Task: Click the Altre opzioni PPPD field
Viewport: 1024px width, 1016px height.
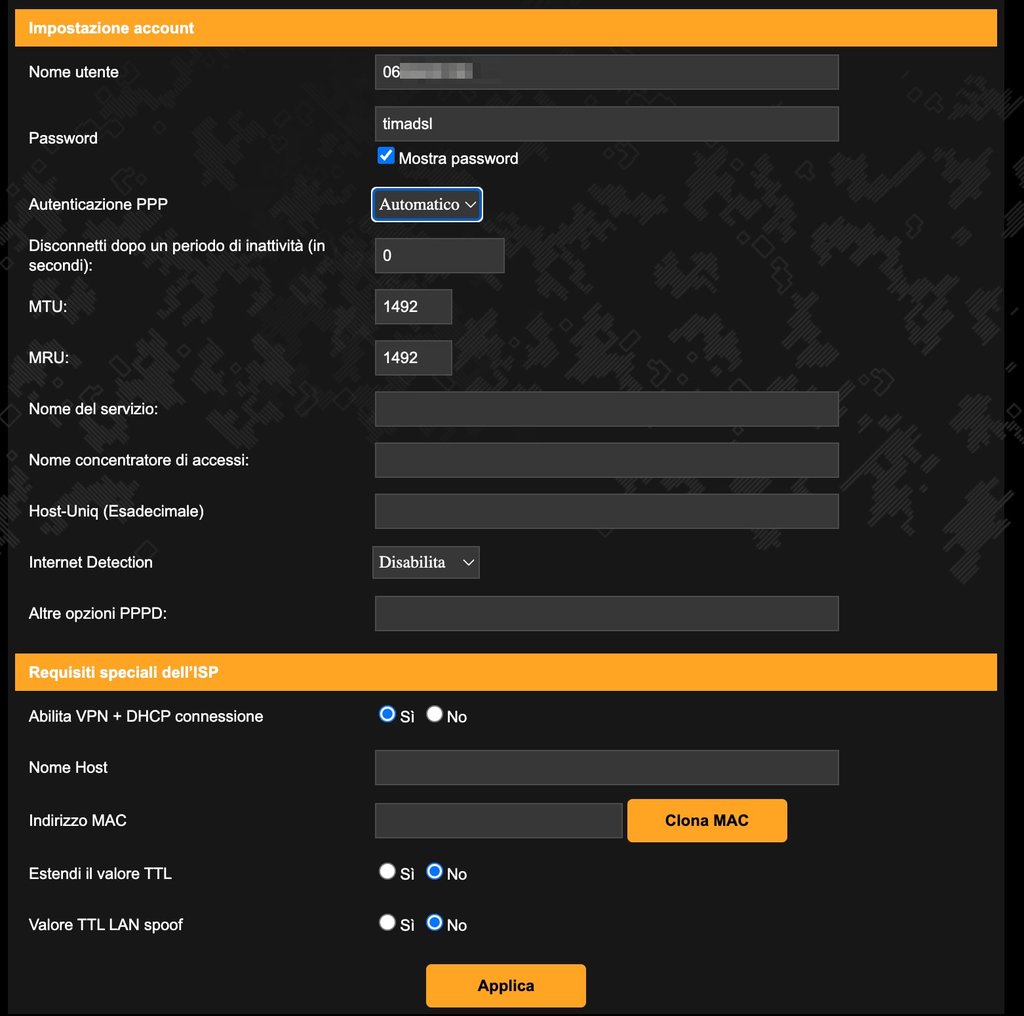Action: click(x=606, y=613)
